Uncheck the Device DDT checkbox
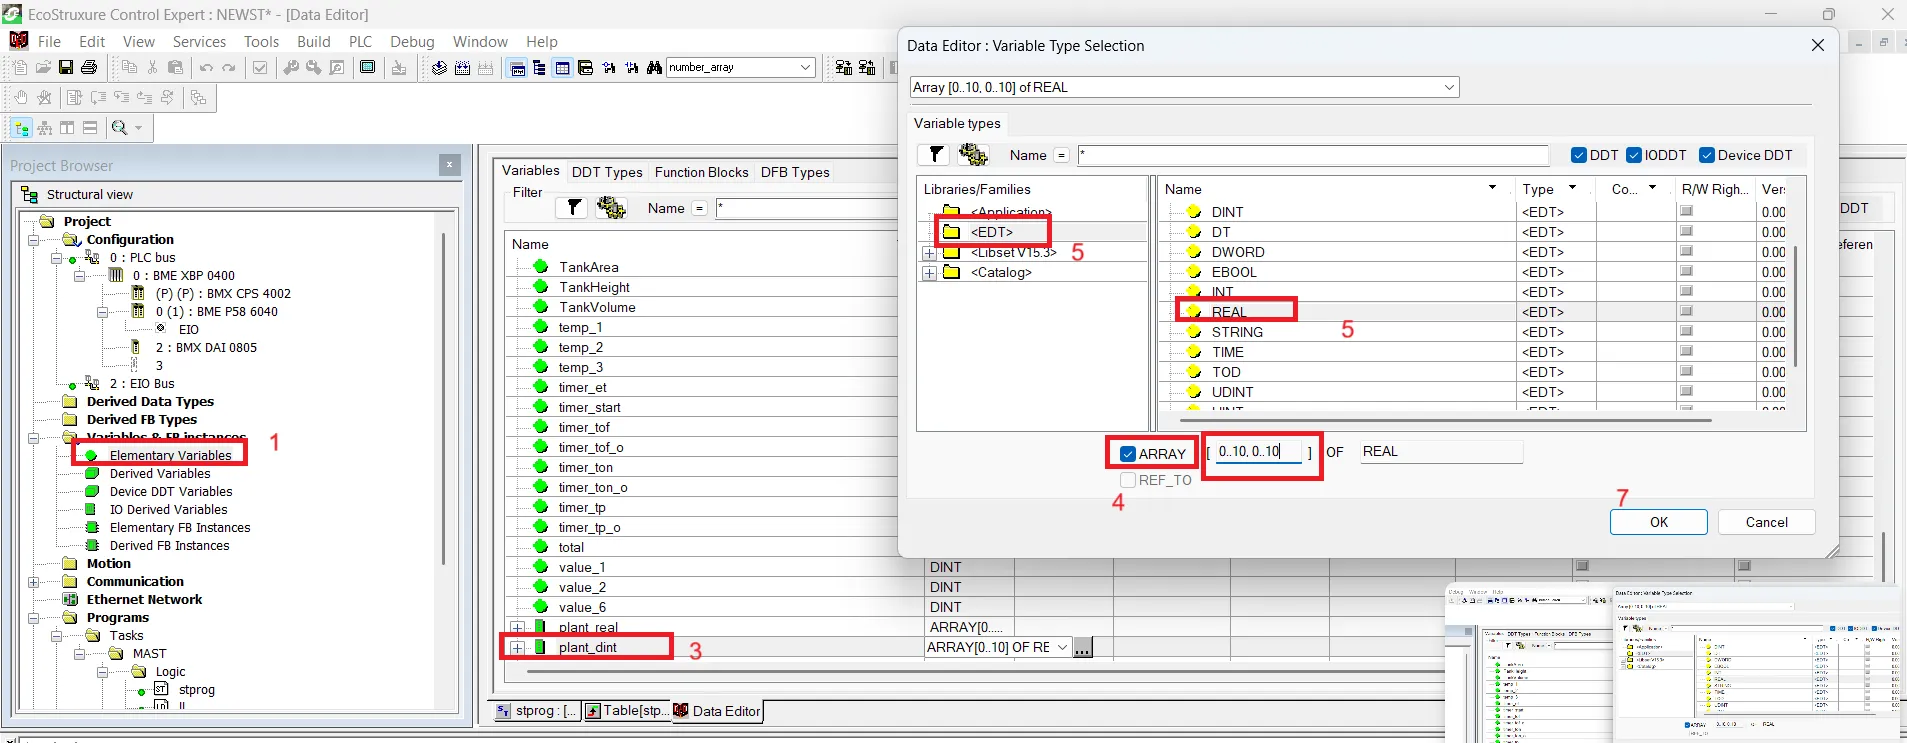This screenshot has height=743, width=1907. click(1707, 155)
